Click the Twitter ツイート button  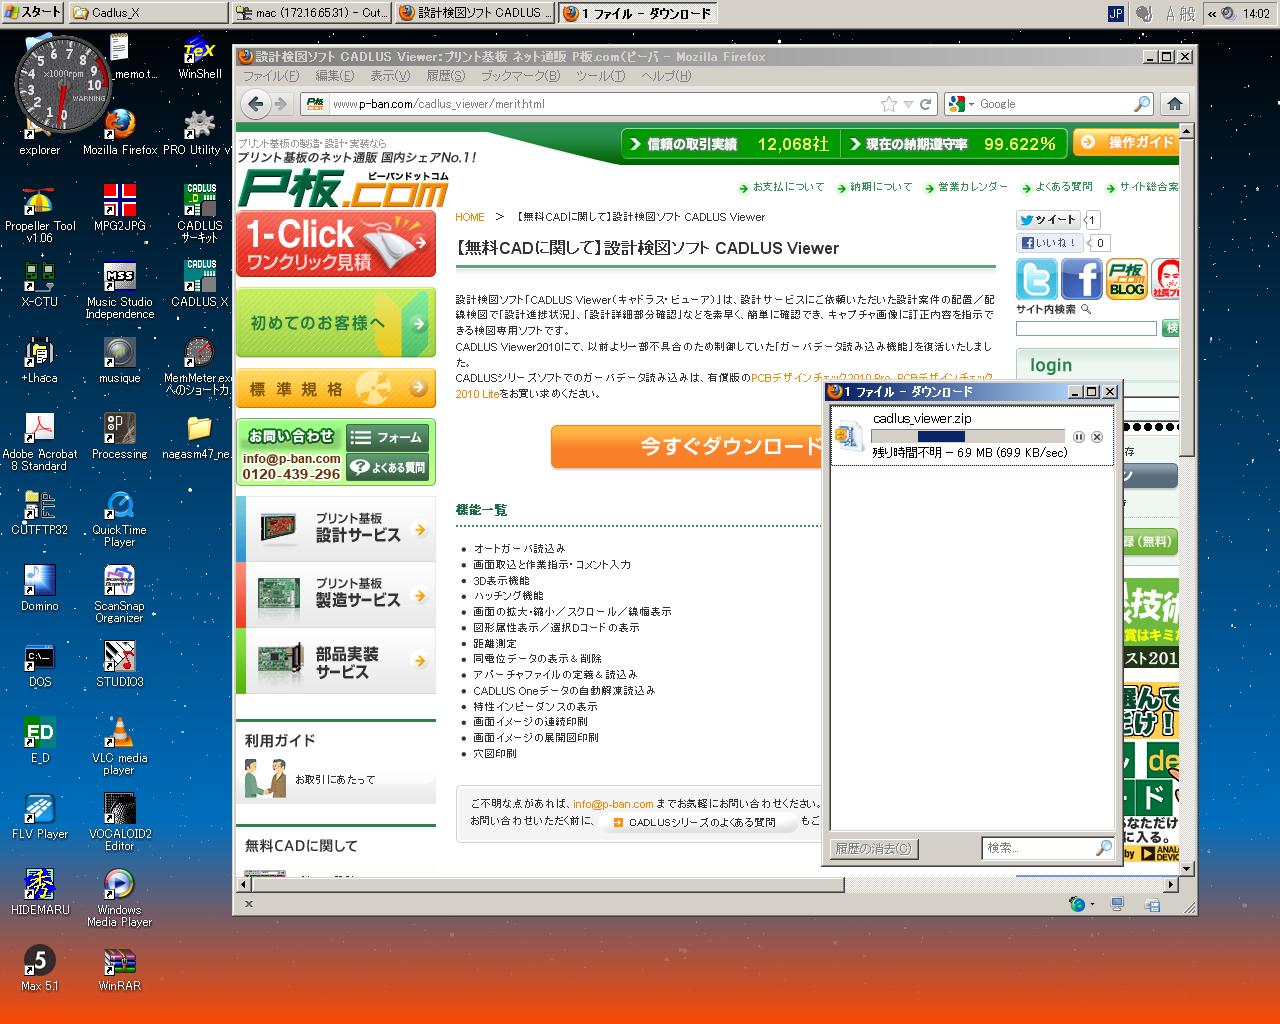click(x=1048, y=220)
